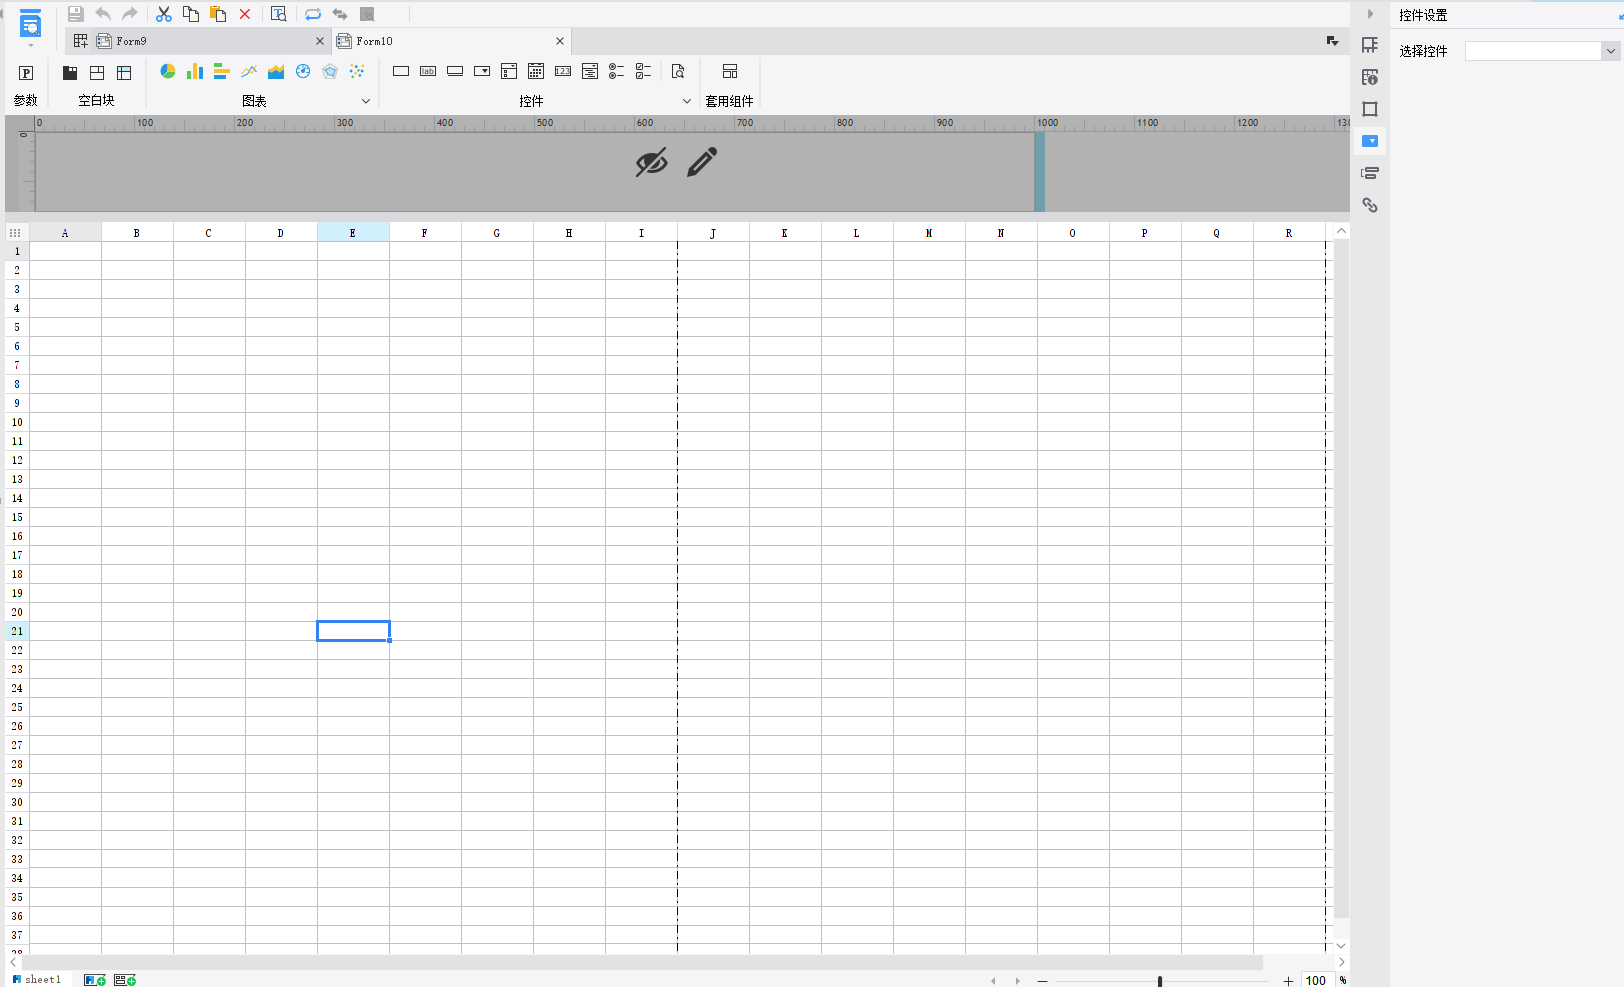The width and height of the screenshot is (1624, 987).
Task: Insert date calendar widget
Action: click(x=536, y=71)
